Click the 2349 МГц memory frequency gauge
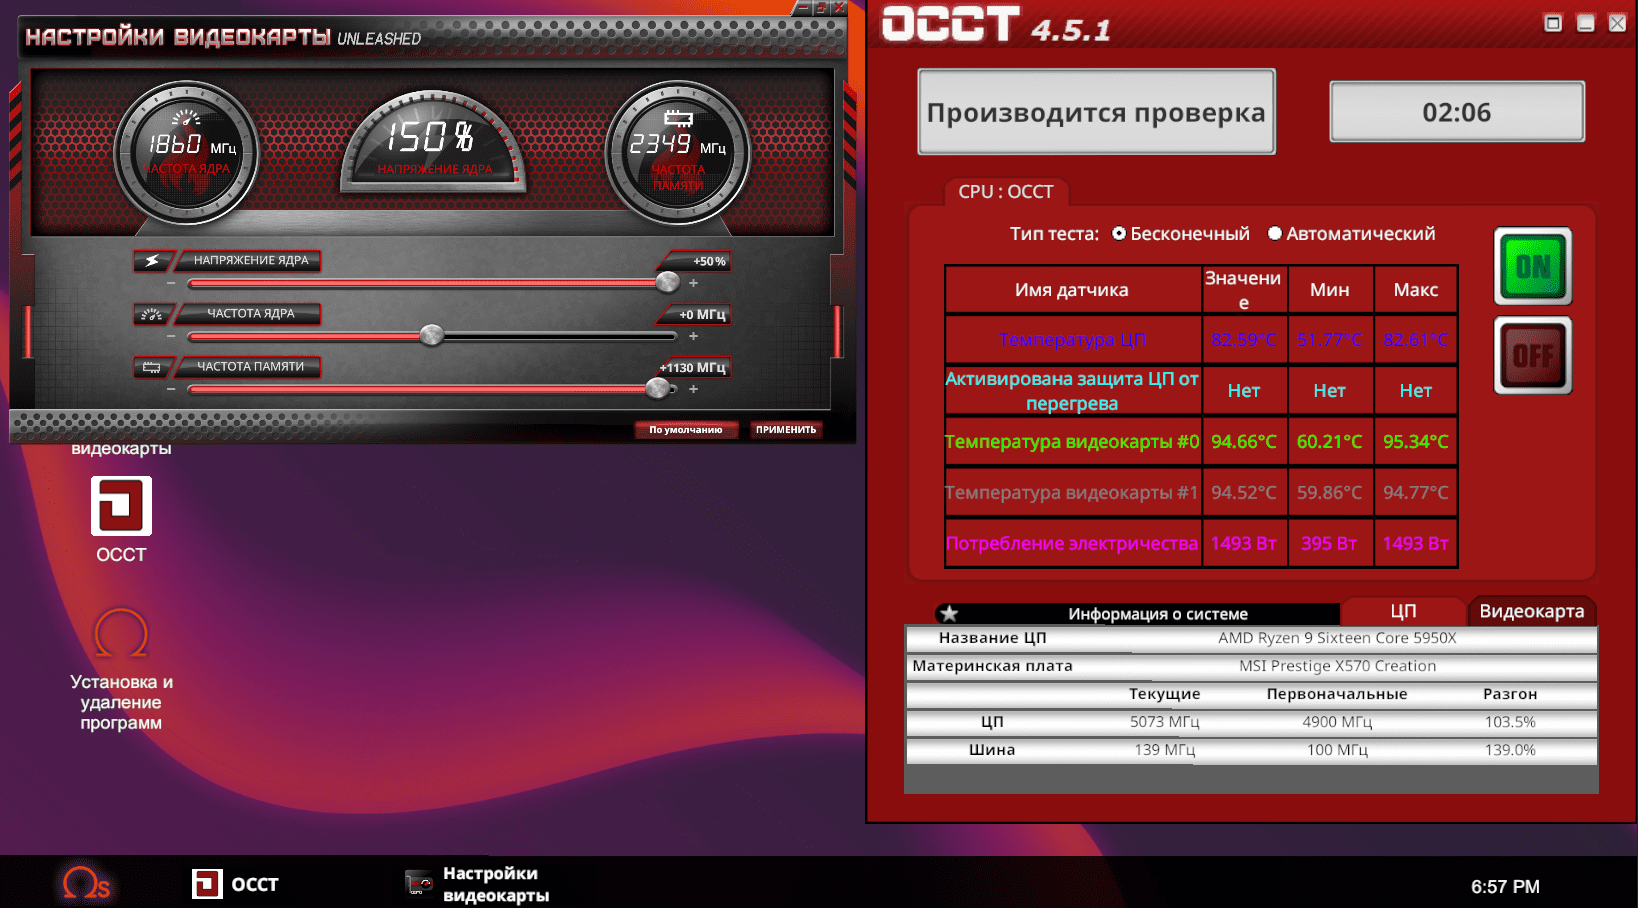 (678, 153)
